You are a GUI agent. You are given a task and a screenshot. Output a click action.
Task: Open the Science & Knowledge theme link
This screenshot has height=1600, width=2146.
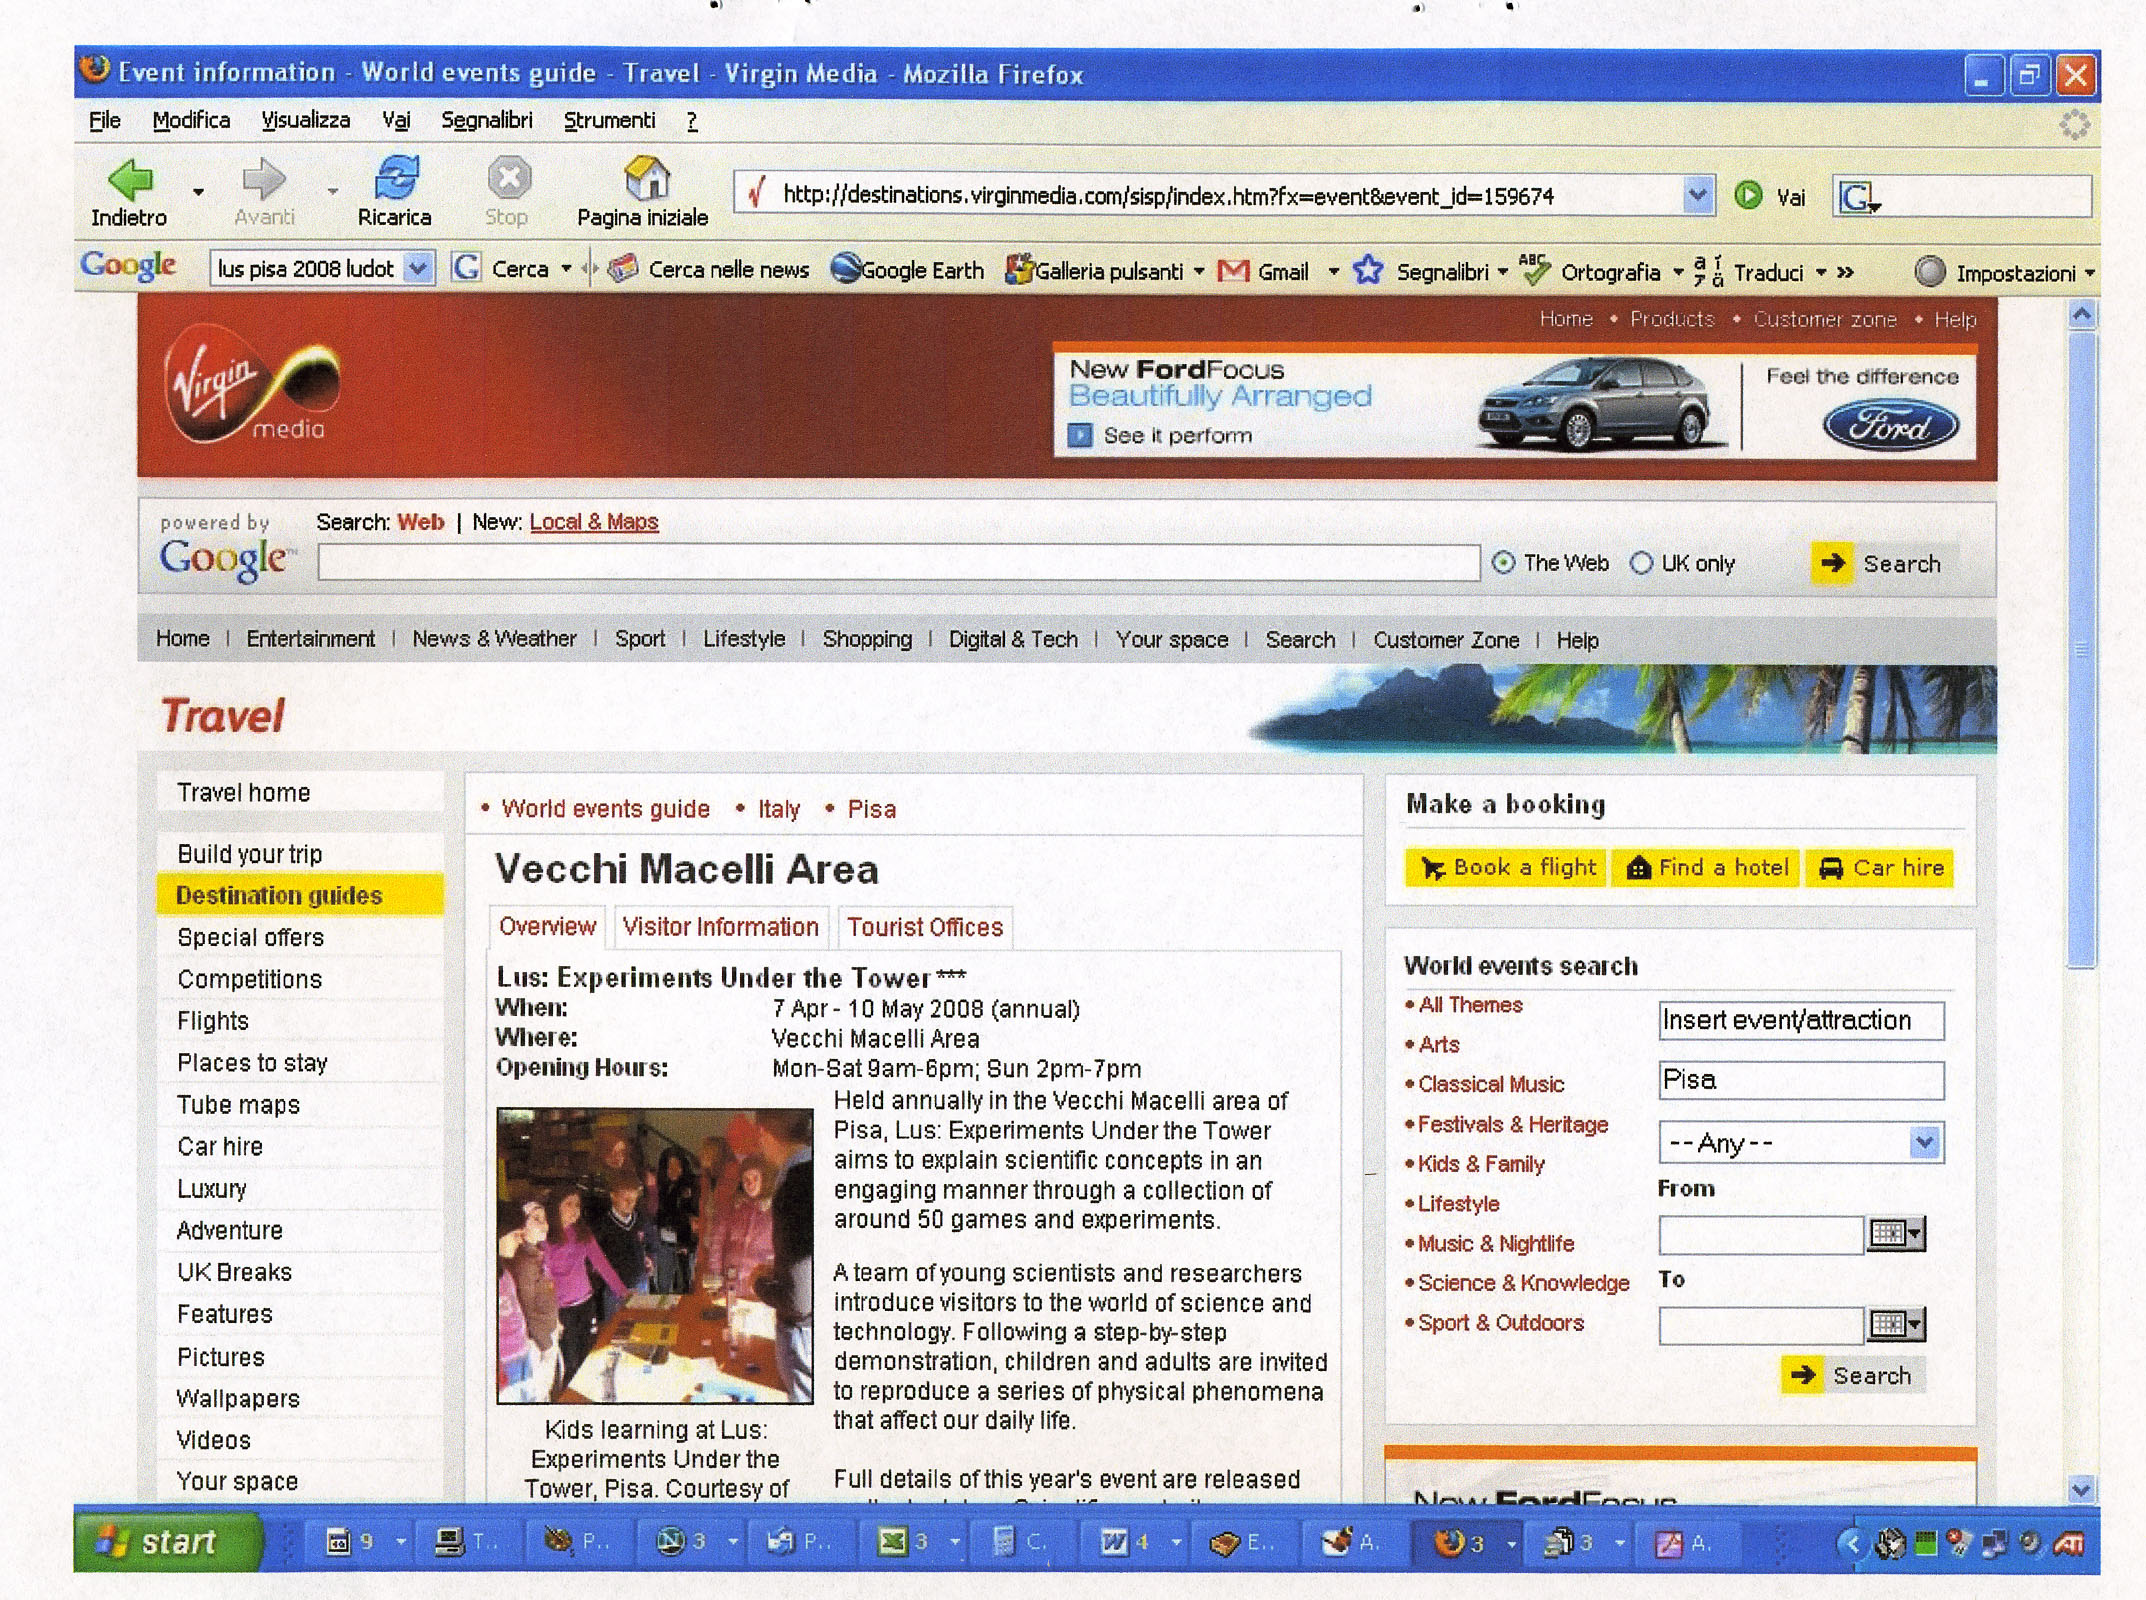click(x=1523, y=1283)
